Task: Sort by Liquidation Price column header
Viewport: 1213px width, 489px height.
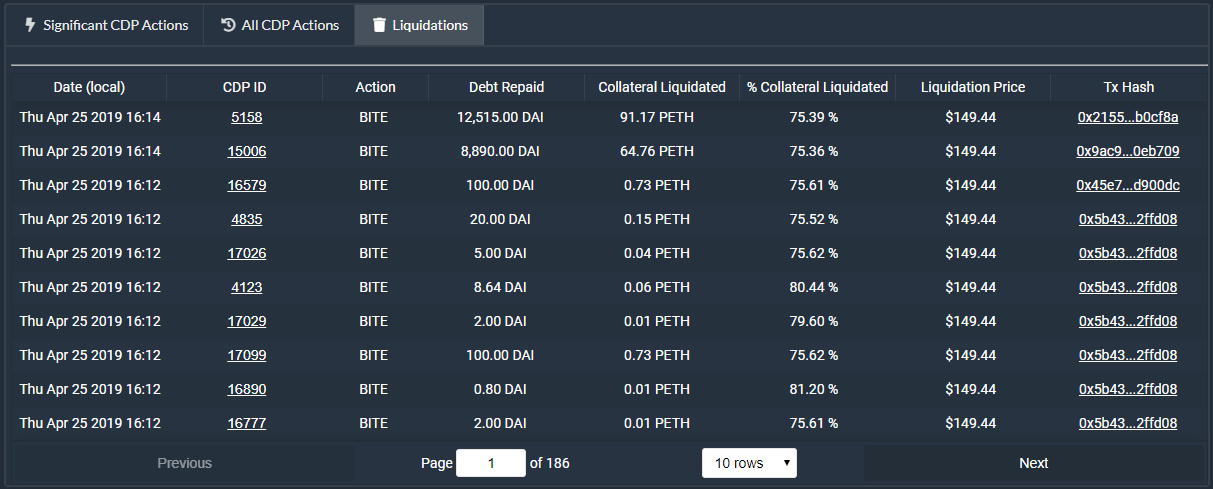Action: click(973, 87)
